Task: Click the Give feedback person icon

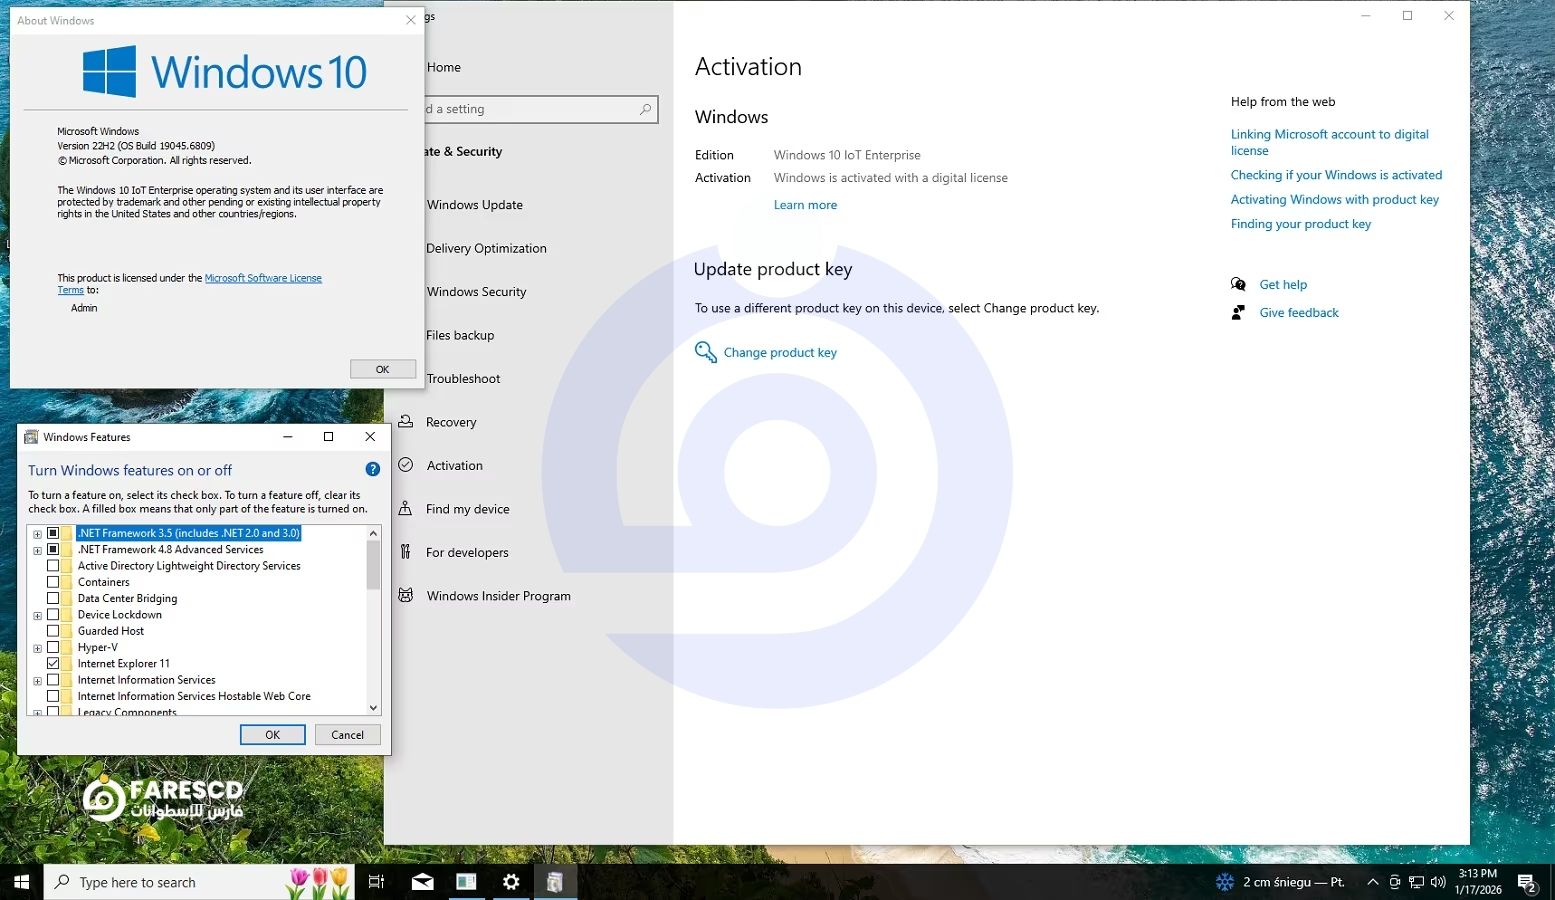Action: click(x=1238, y=313)
